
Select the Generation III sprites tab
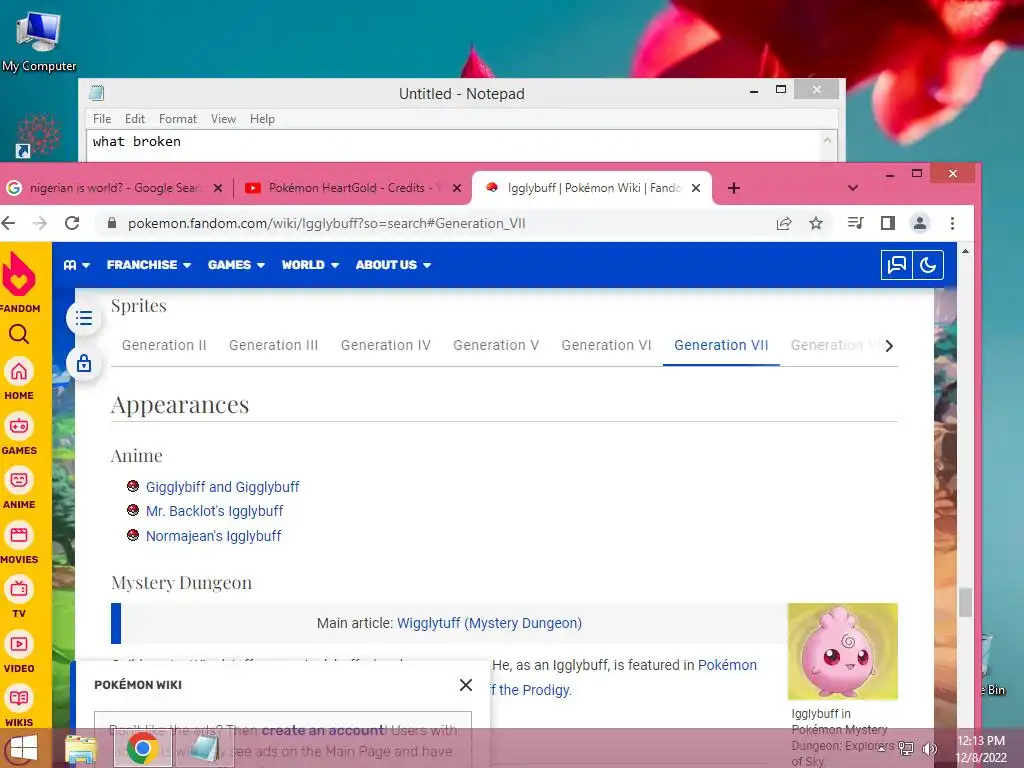point(274,345)
